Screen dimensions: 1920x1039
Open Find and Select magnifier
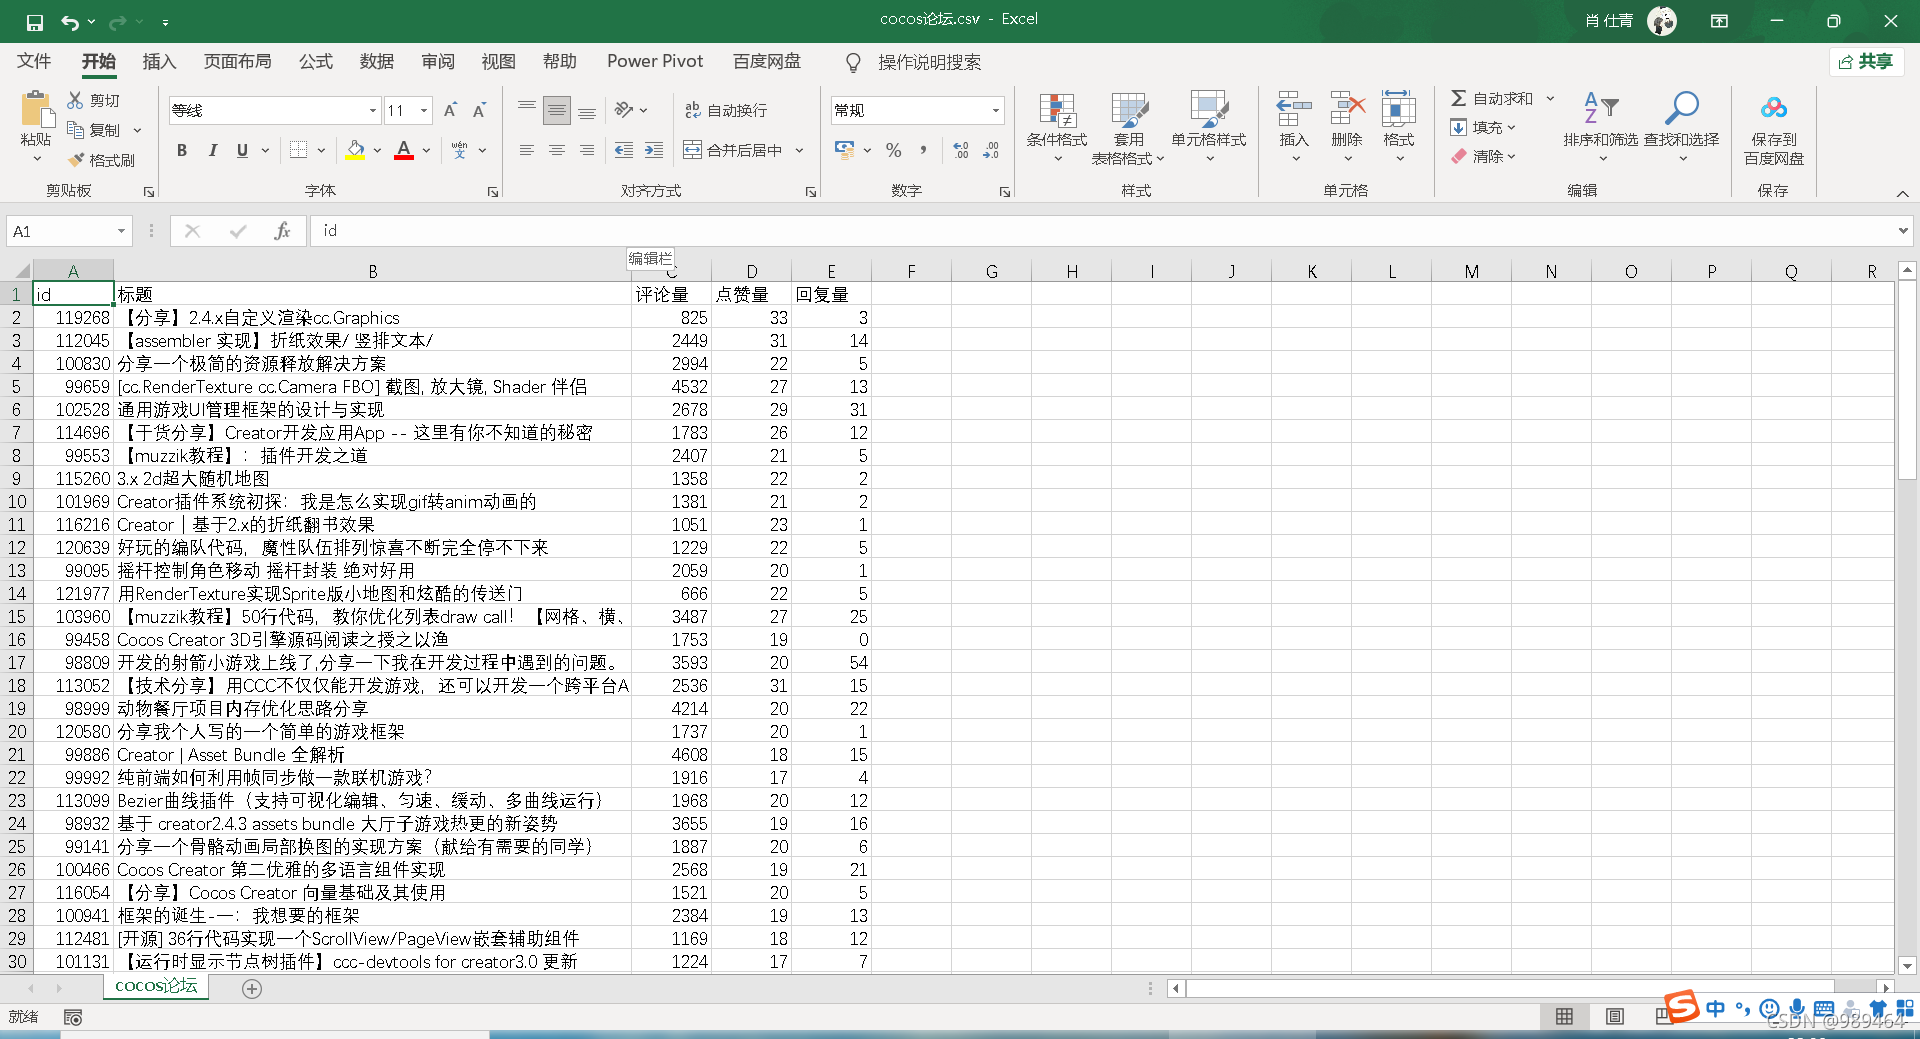[1681, 126]
